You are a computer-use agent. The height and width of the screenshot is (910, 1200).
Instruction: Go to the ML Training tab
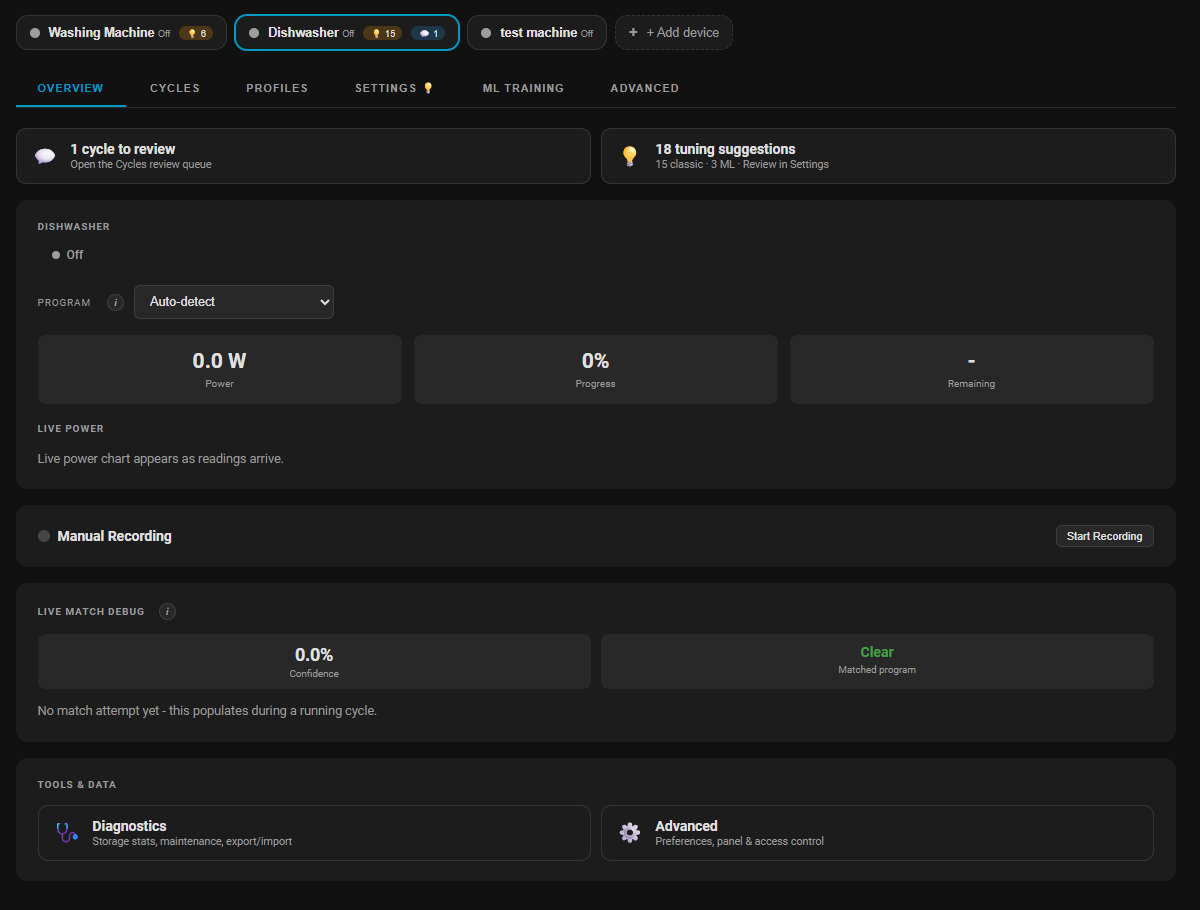point(523,88)
